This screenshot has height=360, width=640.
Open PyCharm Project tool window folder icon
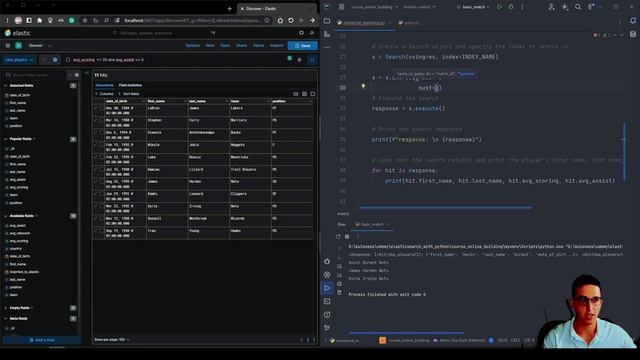pyautogui.click(x=327, y=21)
